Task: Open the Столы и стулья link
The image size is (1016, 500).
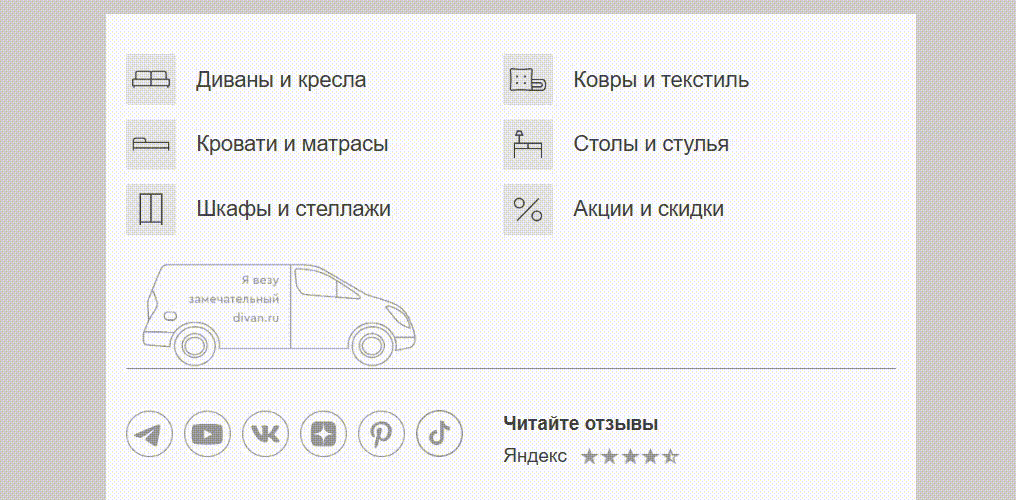Action: pos(651,144)
